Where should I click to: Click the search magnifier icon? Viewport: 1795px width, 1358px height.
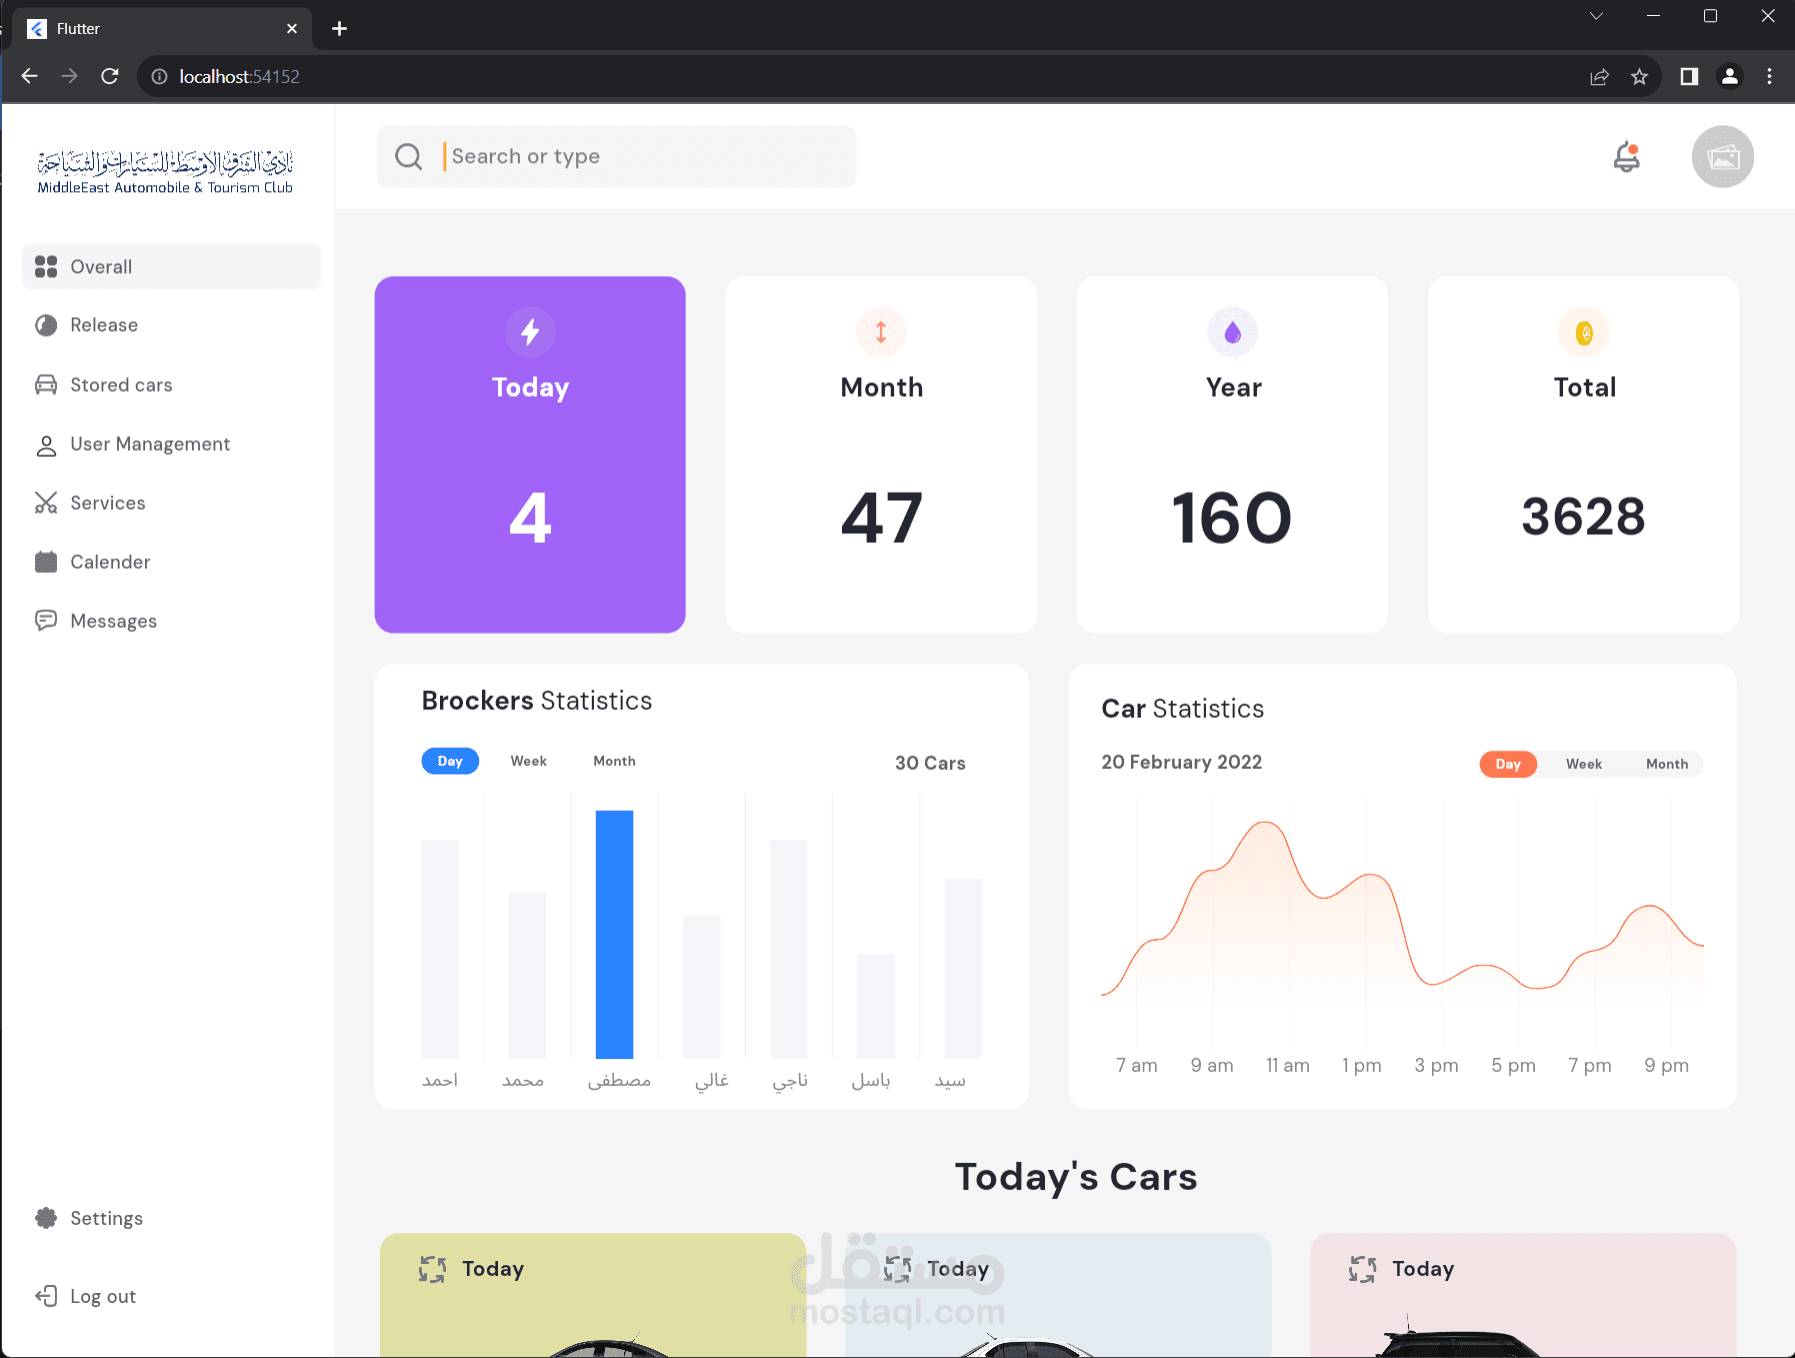(408, 156)
